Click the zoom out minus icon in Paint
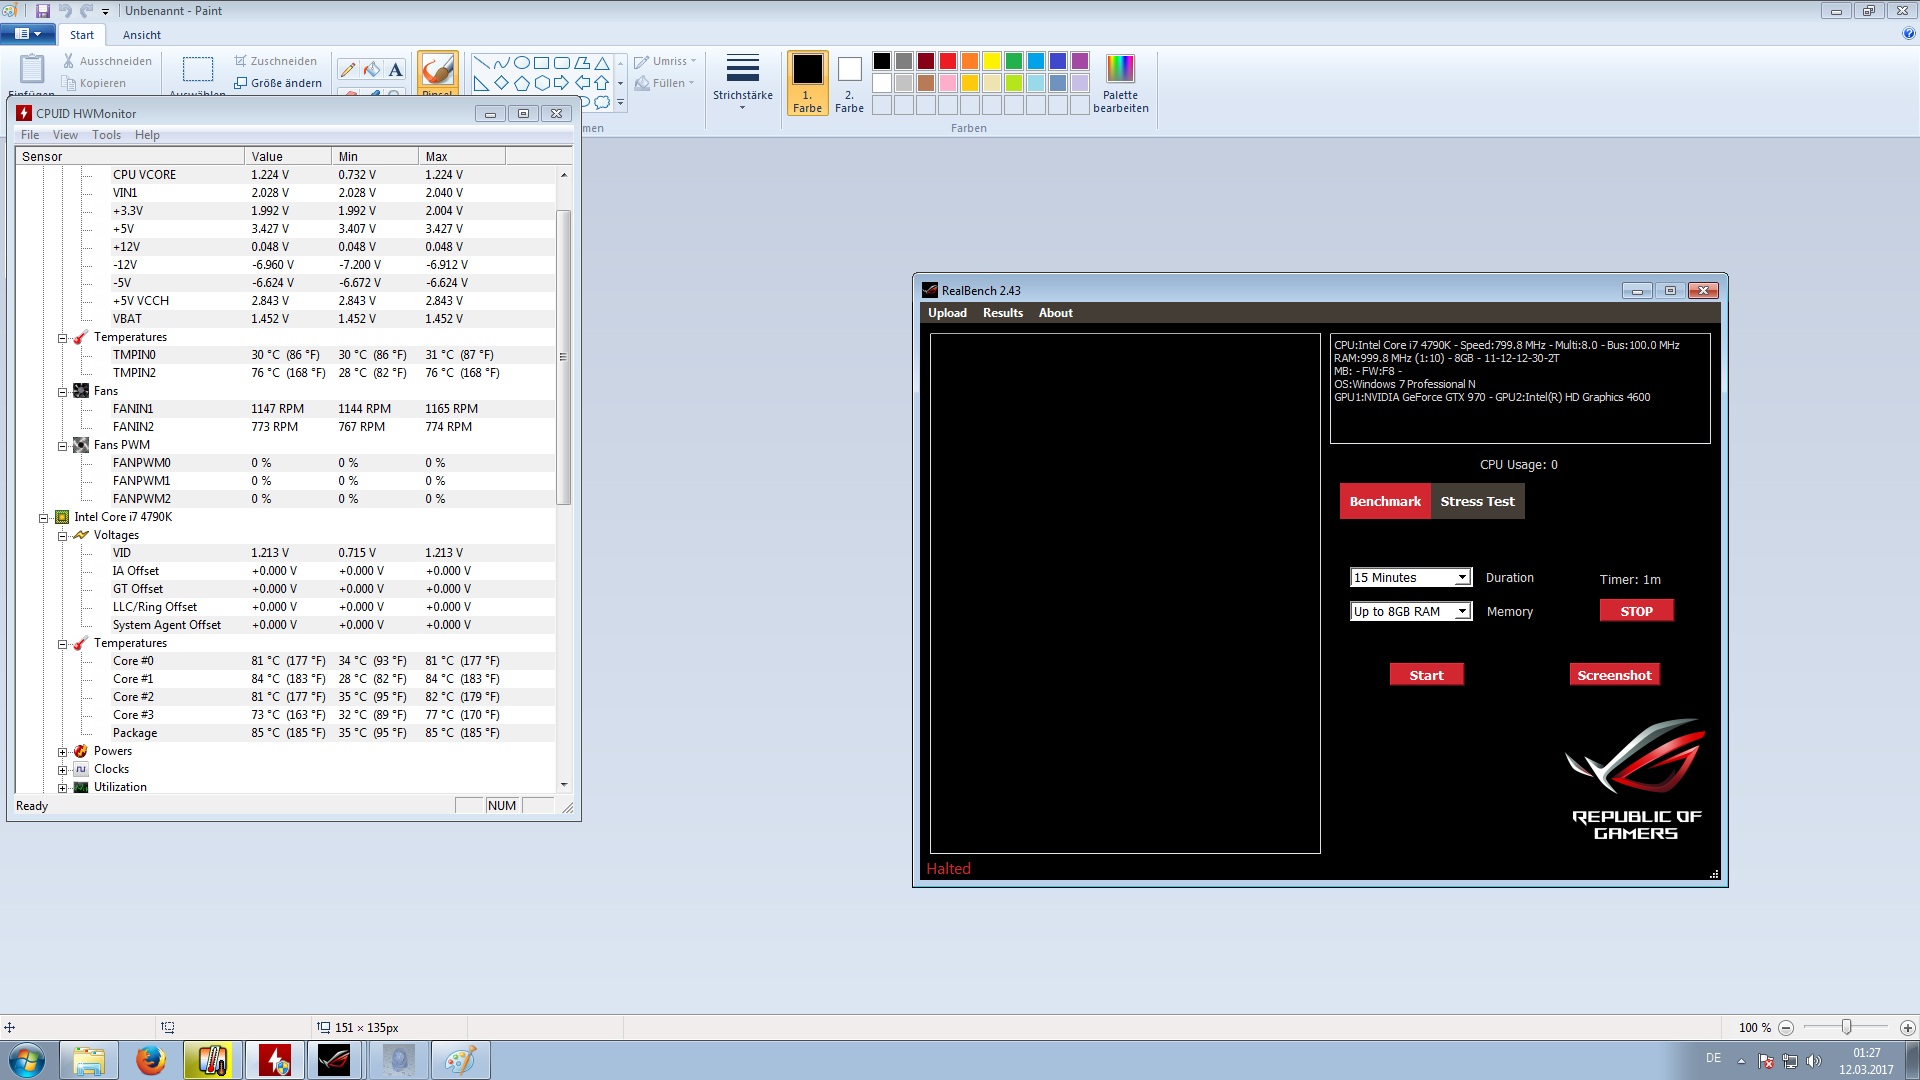Image resolution: width=1920 pixels, height=1080 pixels. [x=1786, y=1028]
